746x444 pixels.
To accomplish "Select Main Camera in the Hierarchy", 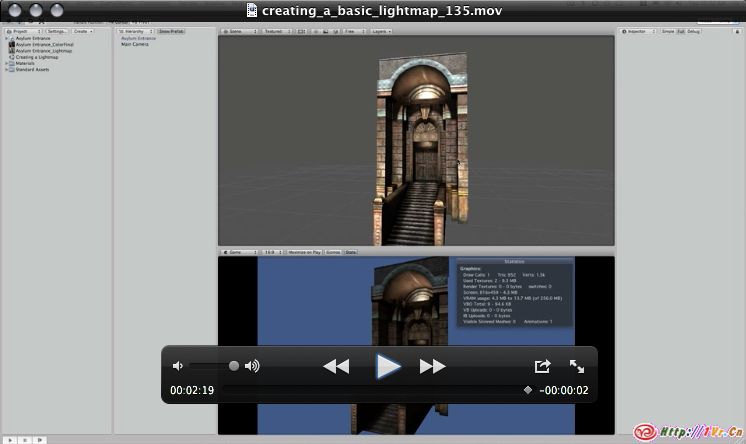I will (135, 44).
